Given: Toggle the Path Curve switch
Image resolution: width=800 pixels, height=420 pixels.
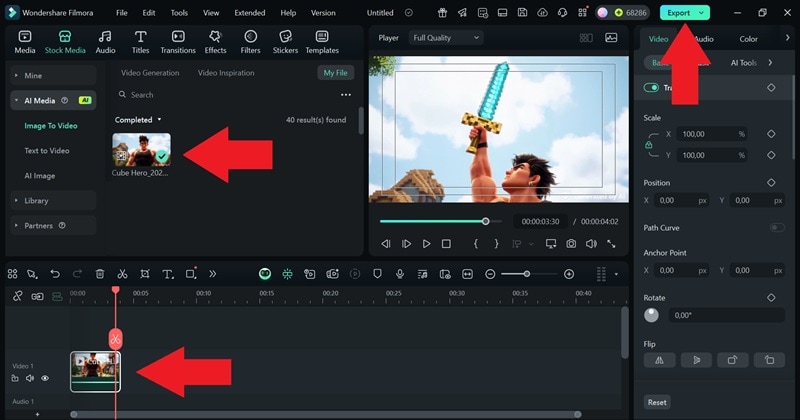Looking at the screenshot, I should tap(777, 228).
